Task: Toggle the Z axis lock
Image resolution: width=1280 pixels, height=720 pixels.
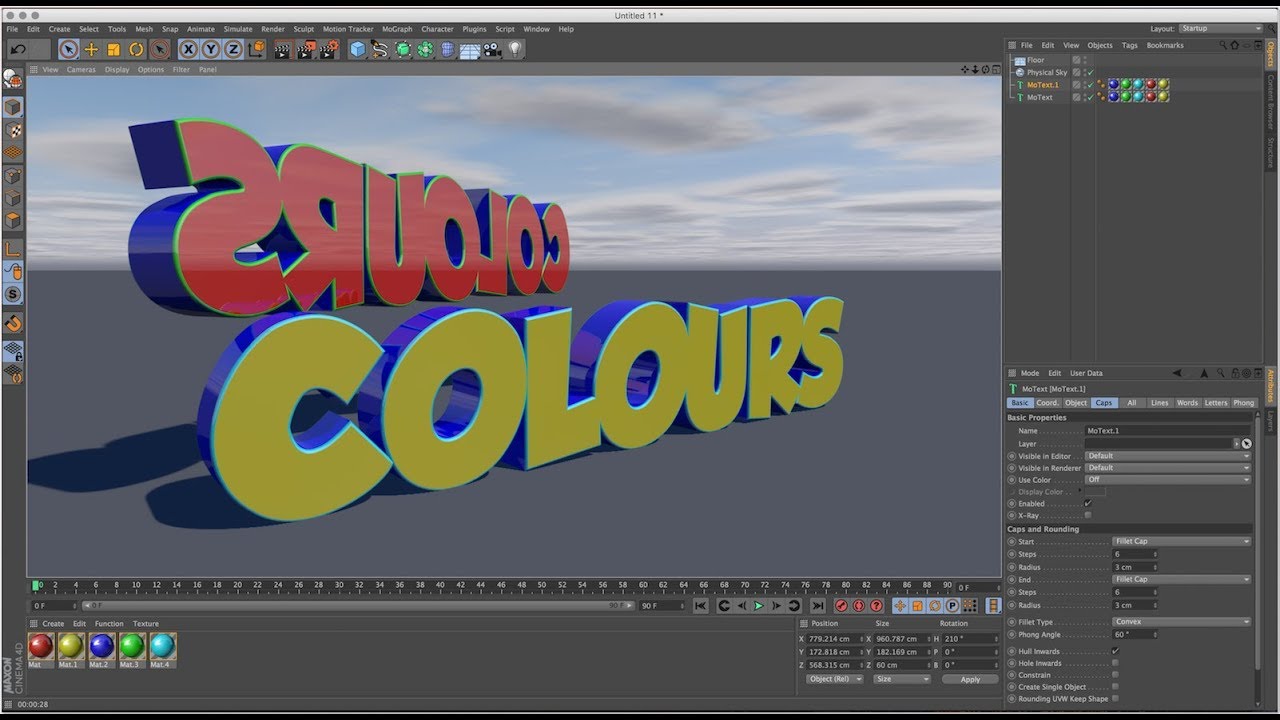Action: coord(233,49)
